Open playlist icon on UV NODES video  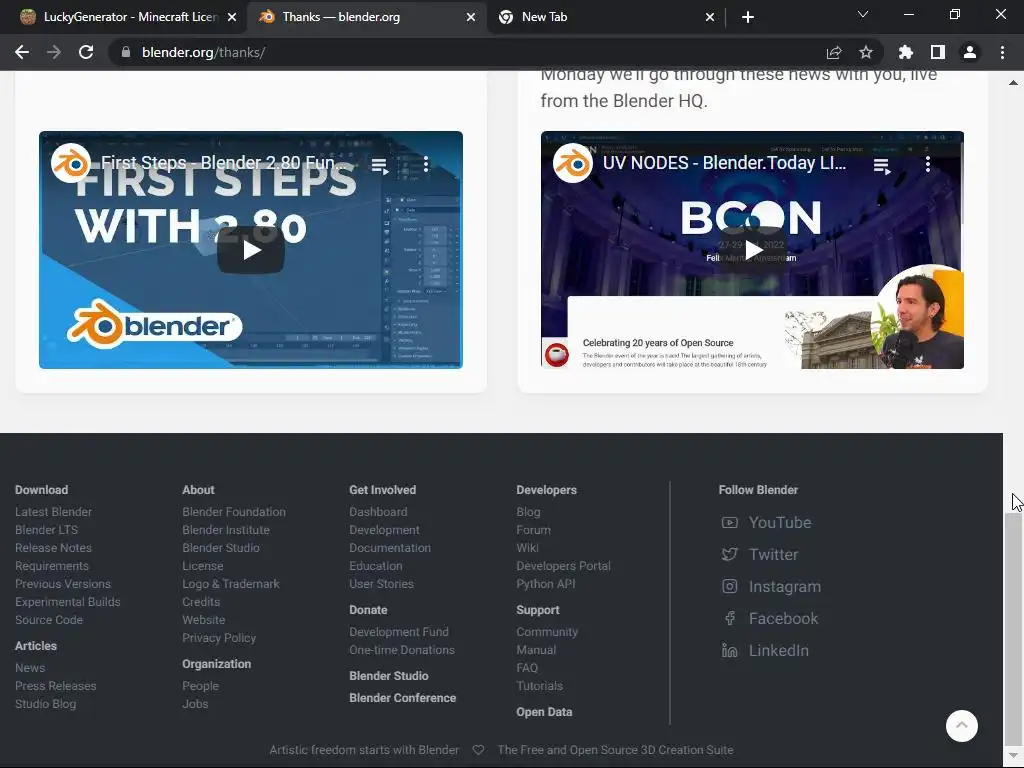pyautogui.click(x=882, y=166)
